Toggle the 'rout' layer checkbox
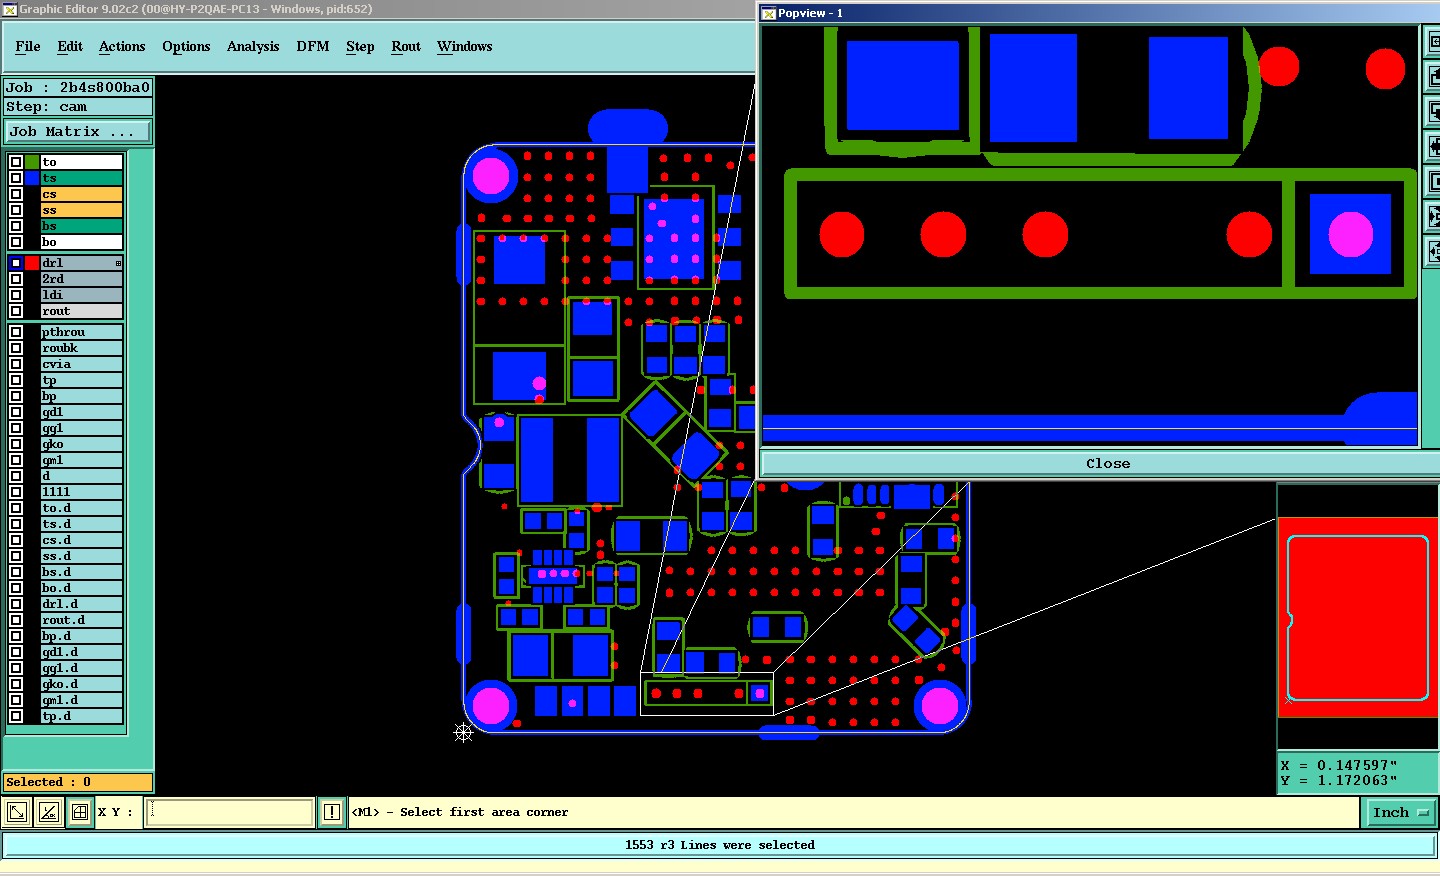Screen dimensions: 1440x876 click(16, 311)
